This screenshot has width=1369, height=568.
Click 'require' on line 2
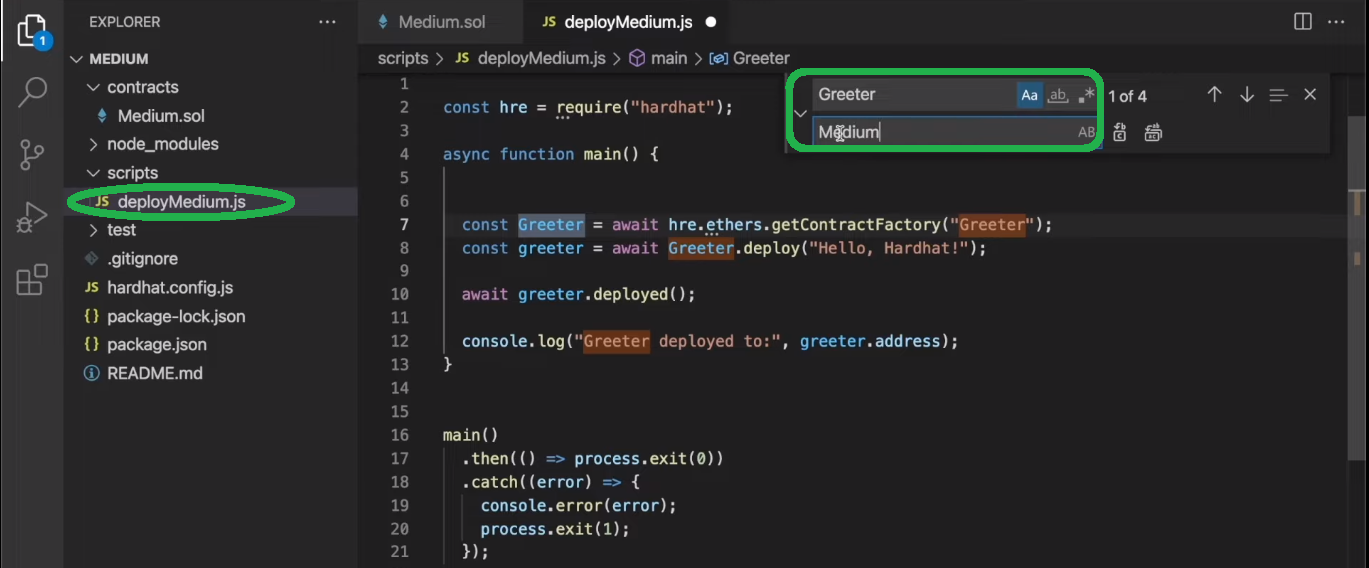tap(589, 108)
